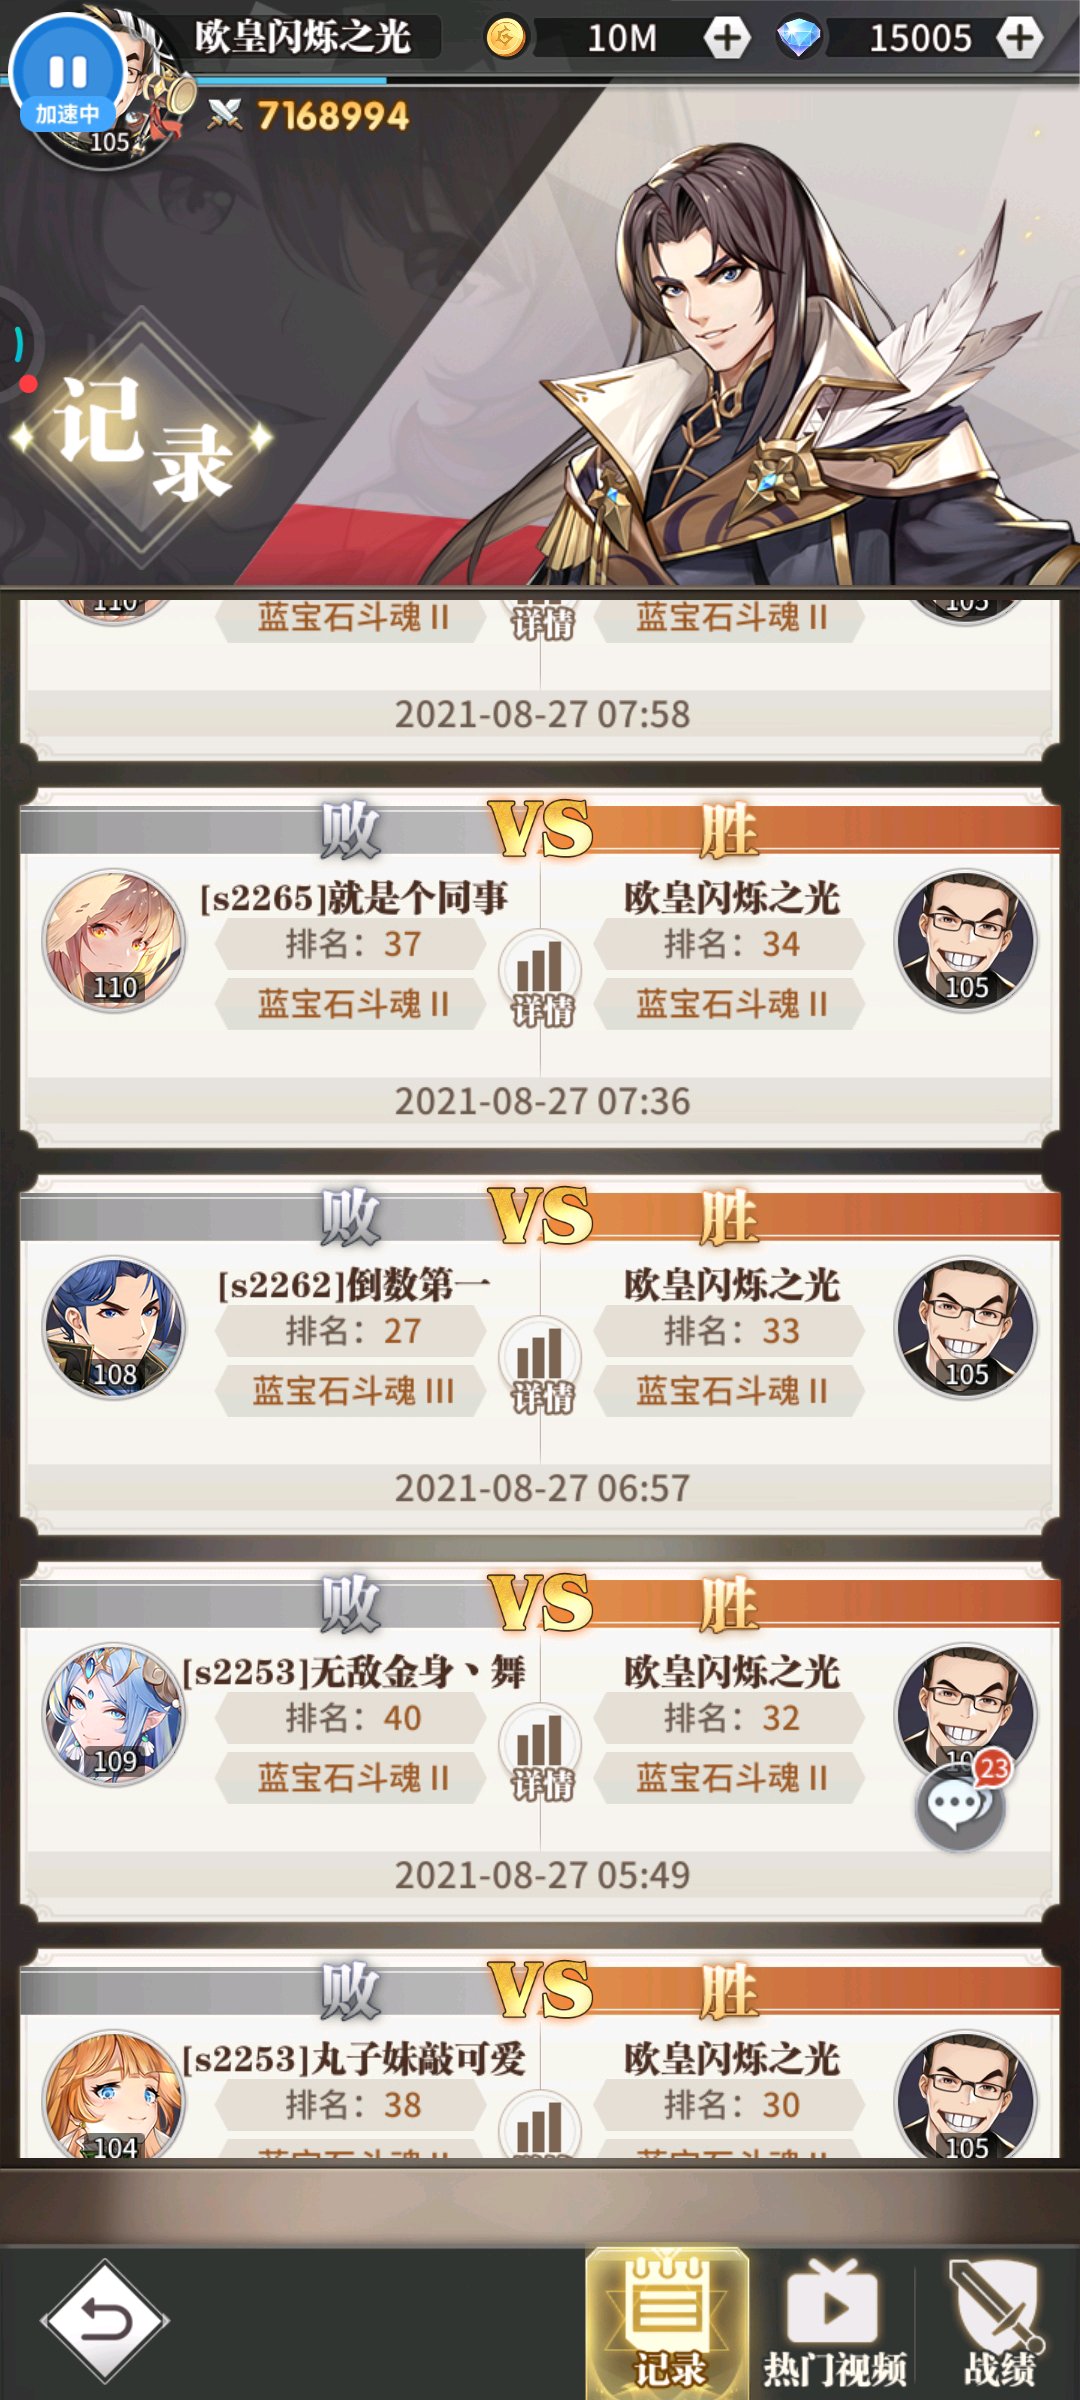Add diamonds with plus button
Image resolution: width=1080 pixels, height=2400 pixels.
1019,38
